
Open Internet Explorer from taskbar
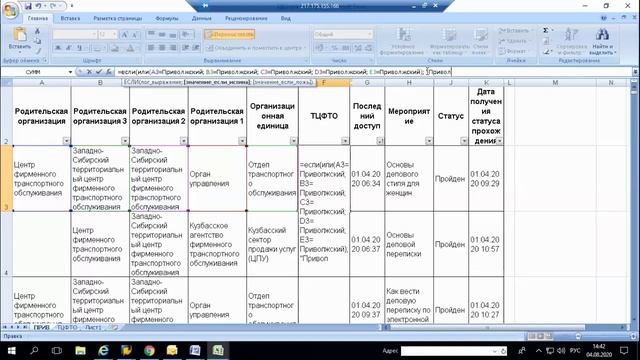(104, 351)
